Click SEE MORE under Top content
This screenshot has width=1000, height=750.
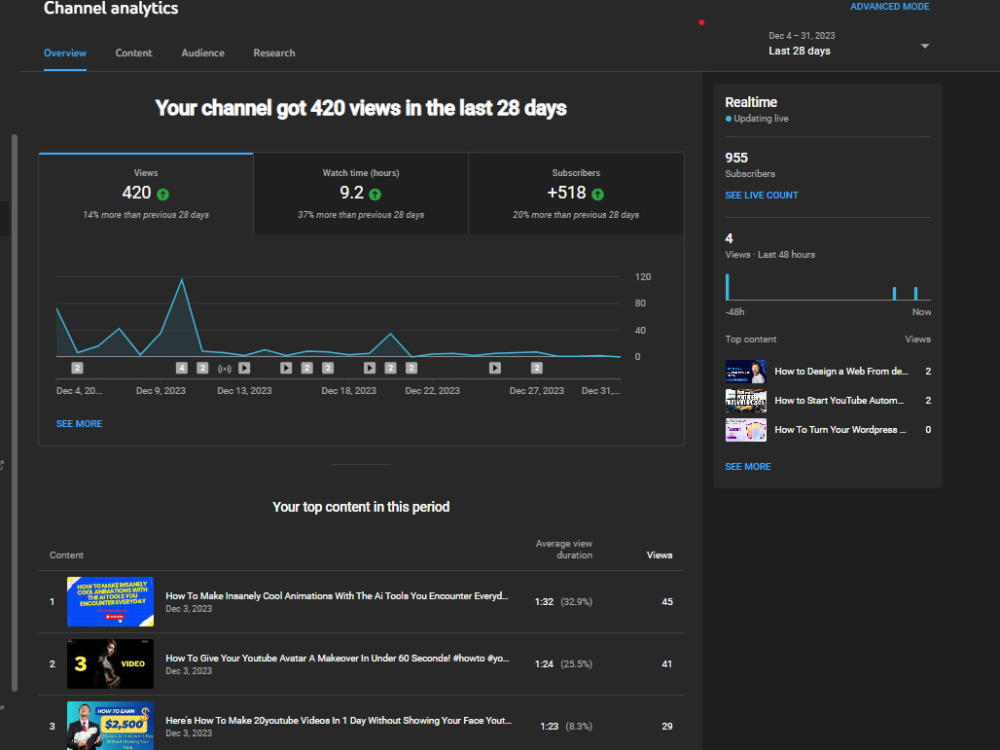[x=747, y=466]
